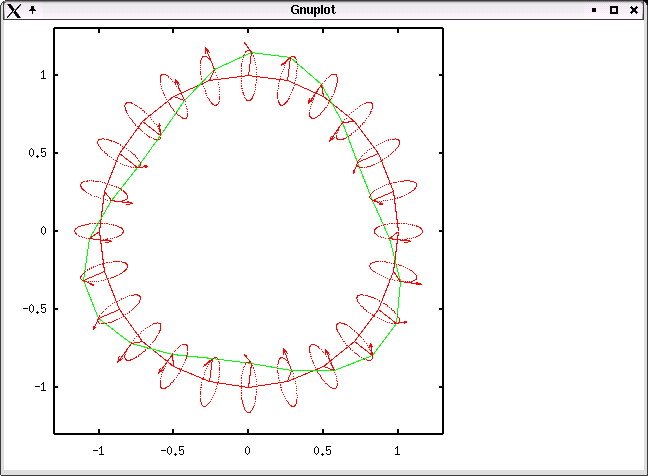Maximize the Gnuplot window
The height and width of the screenshot is (476, 648).
pos(614,9)
